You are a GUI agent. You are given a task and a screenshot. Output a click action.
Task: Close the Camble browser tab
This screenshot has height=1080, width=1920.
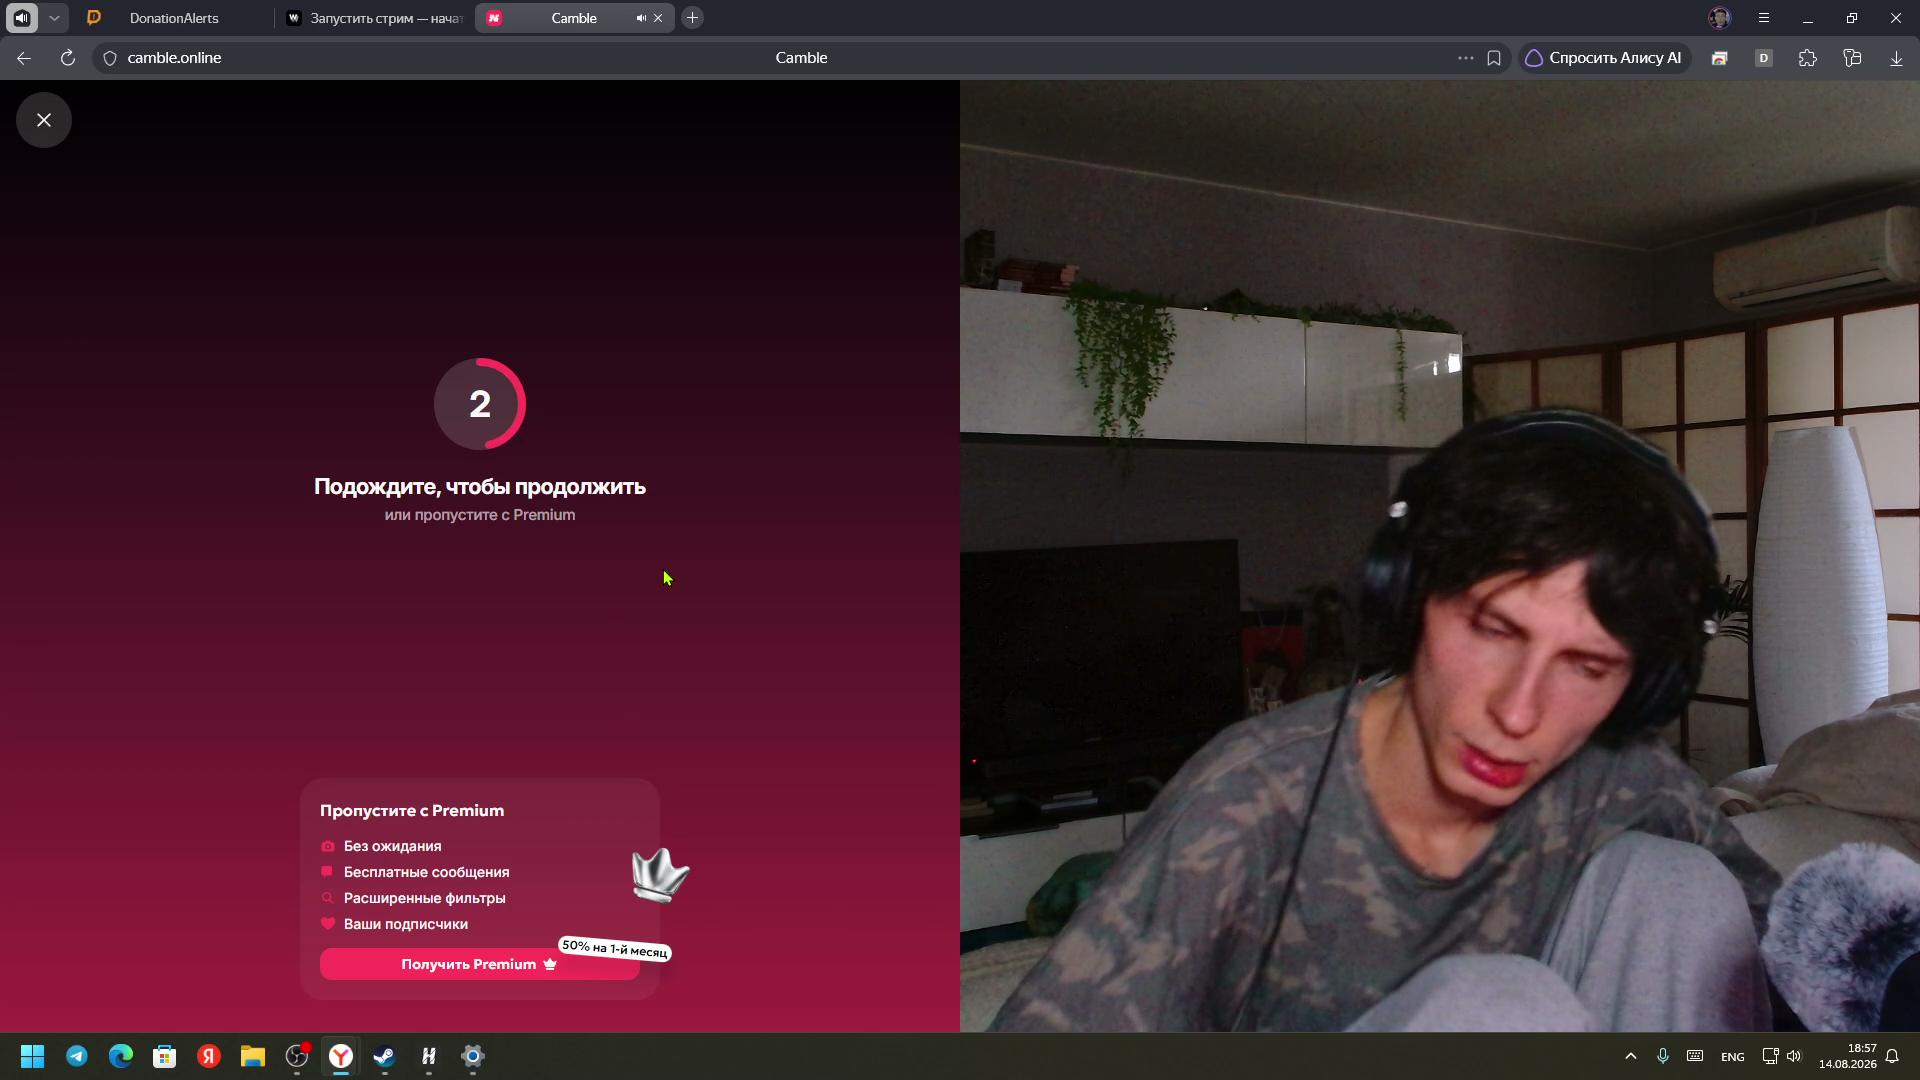(658, 18)
